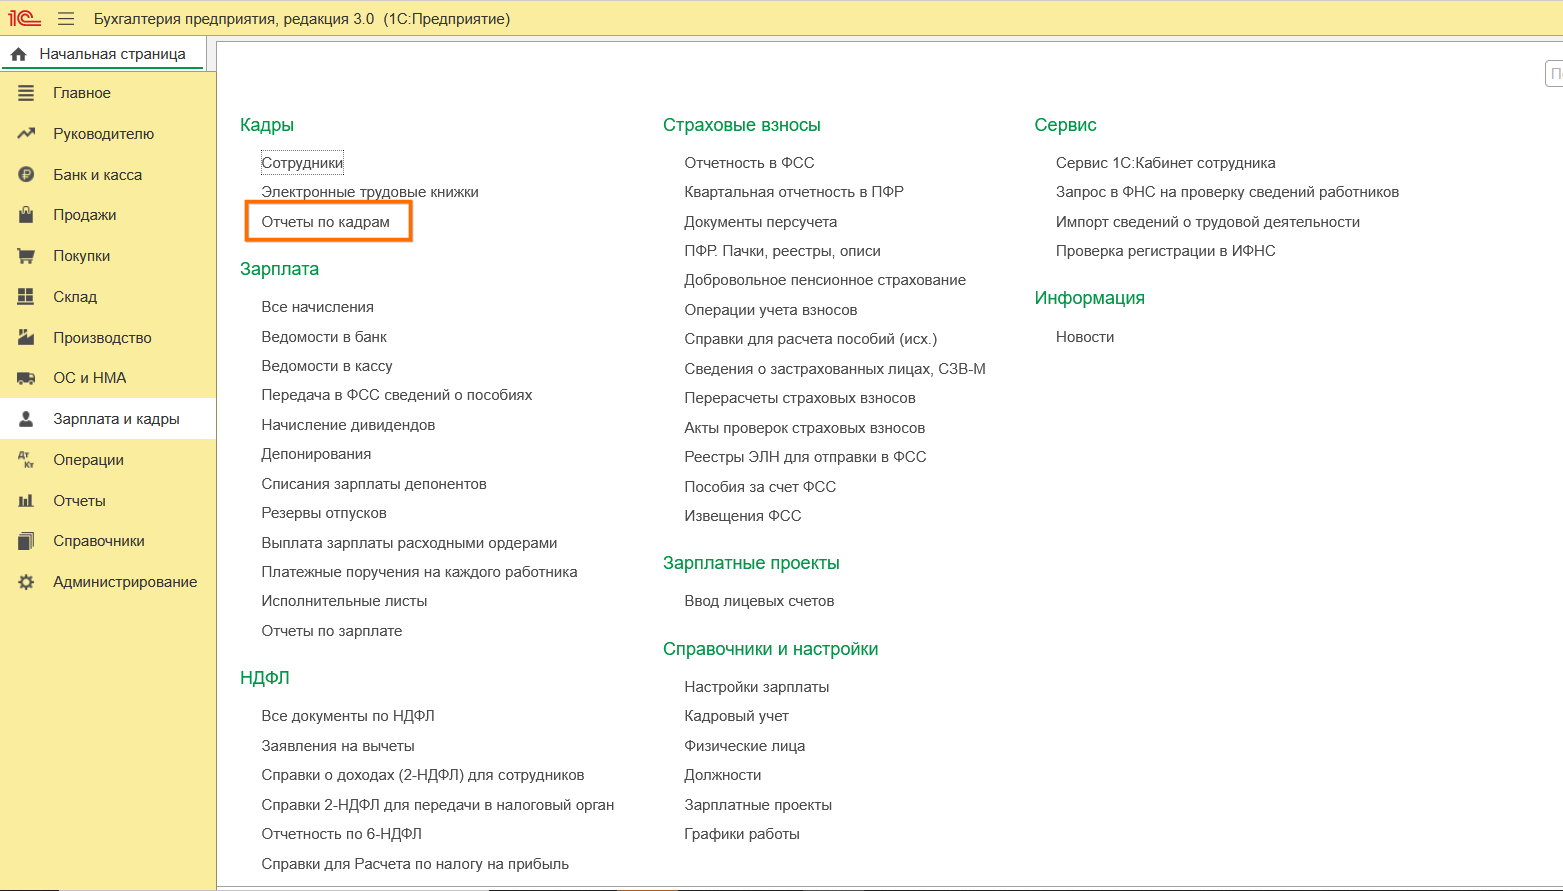This screenshot has height=891, width=1563.
Task: Open Все документы по НДФЛ
Action: 348,716
